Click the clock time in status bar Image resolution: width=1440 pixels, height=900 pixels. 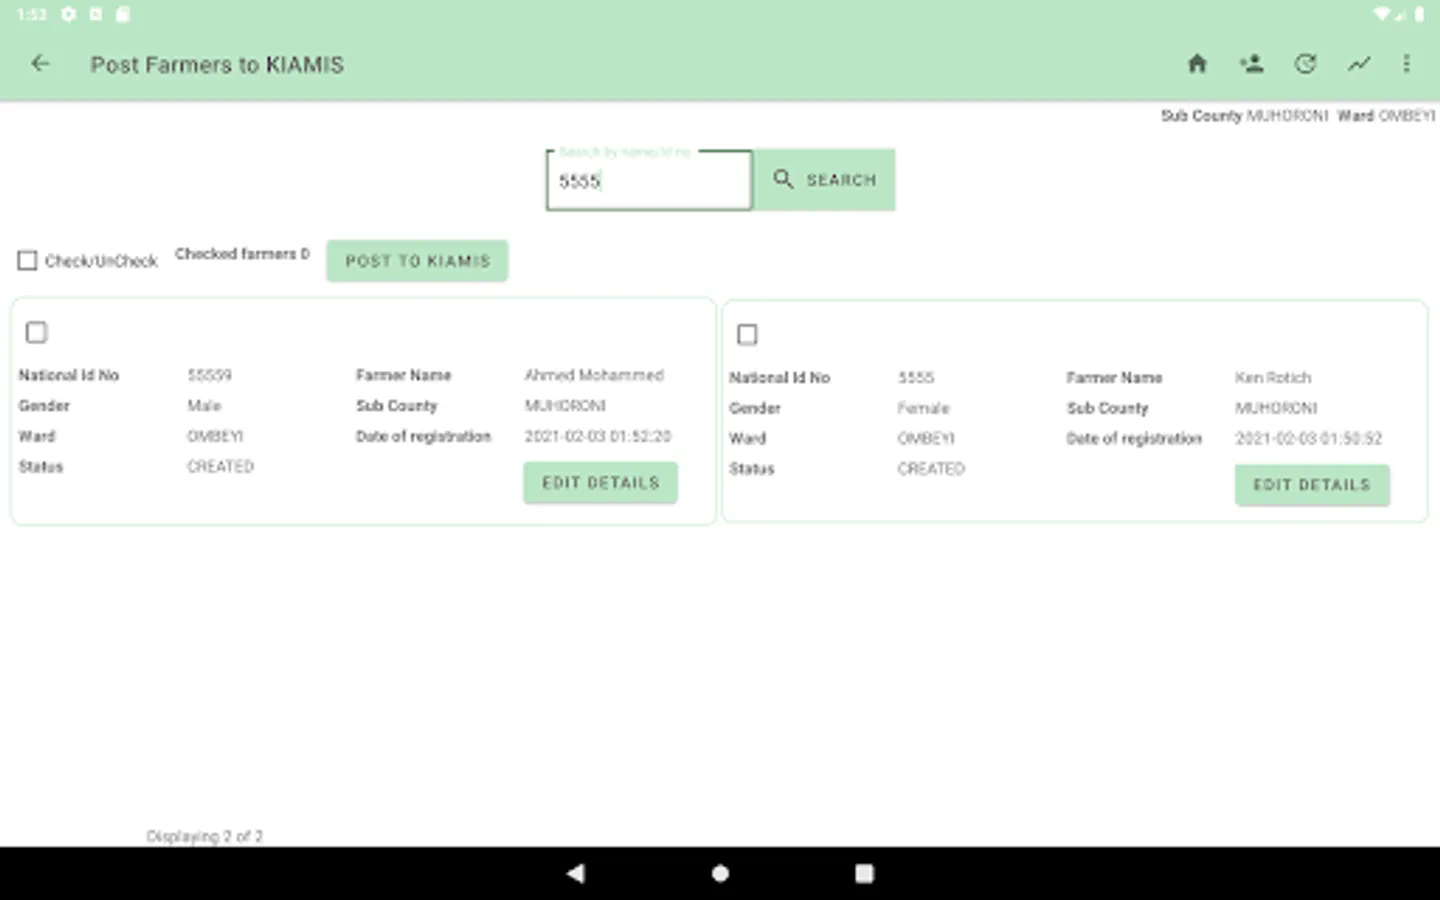(32, 14)
